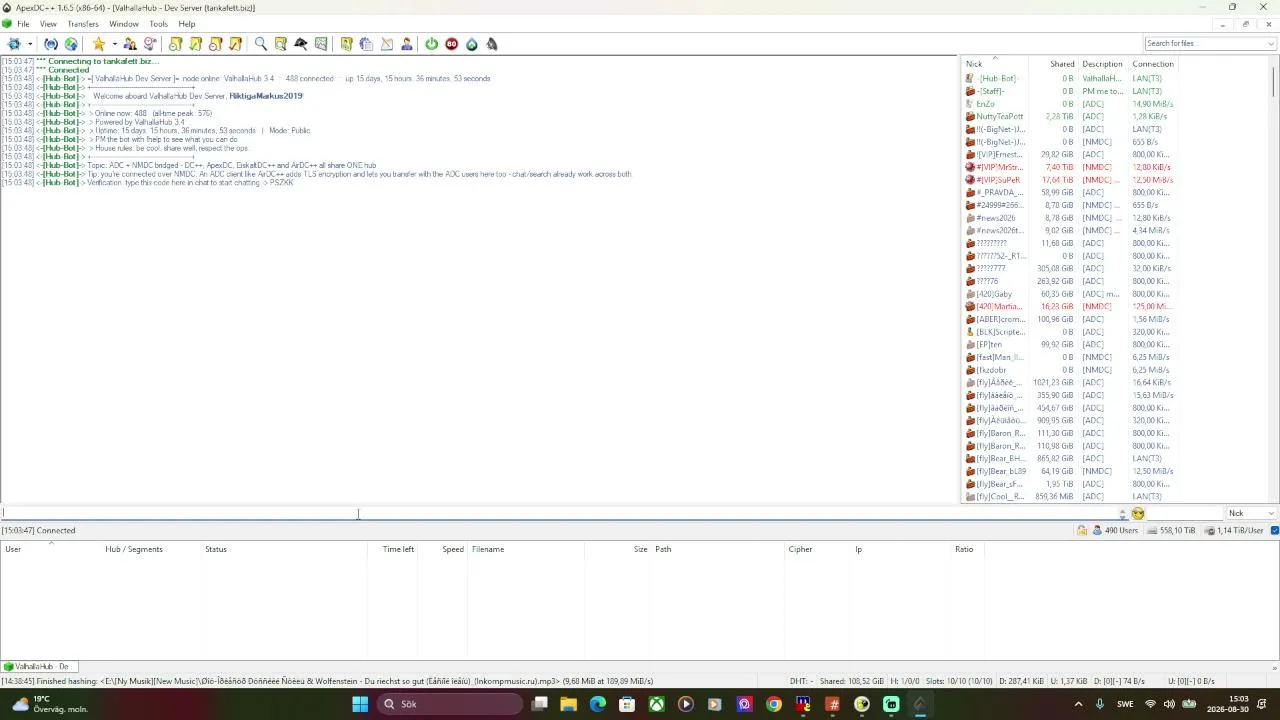1280x720 pixels.
Task: Click the Reconnect toolbar icon
Action: coord(51,44)
